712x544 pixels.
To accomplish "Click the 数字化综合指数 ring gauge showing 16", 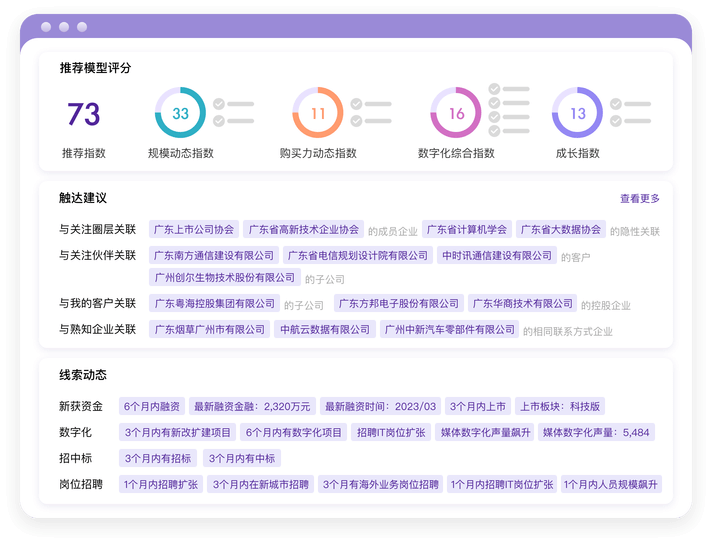I will [455, 113].
